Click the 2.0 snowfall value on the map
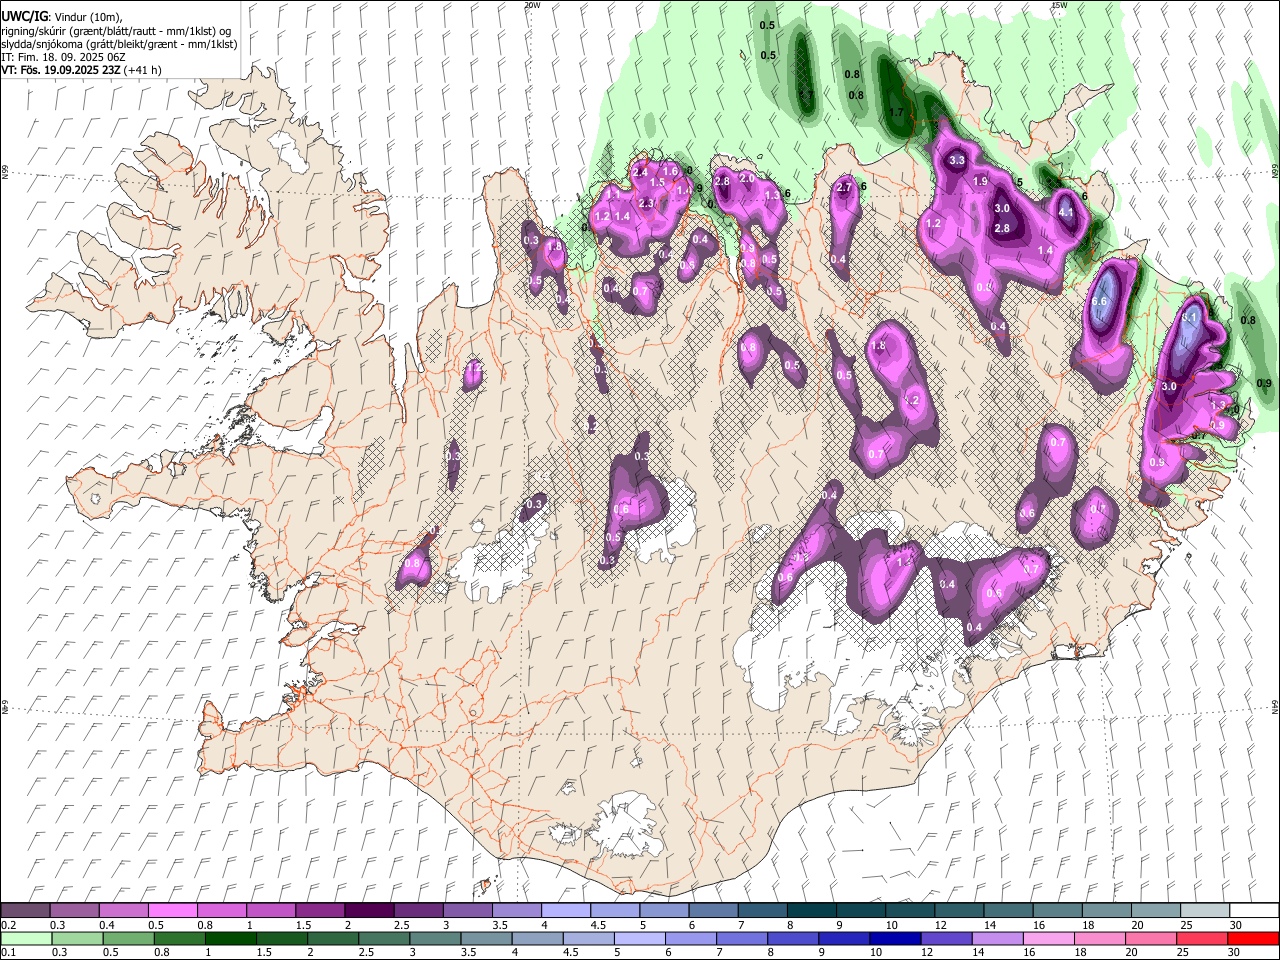This screenshot has height=960, width=1280. [746, 178]
